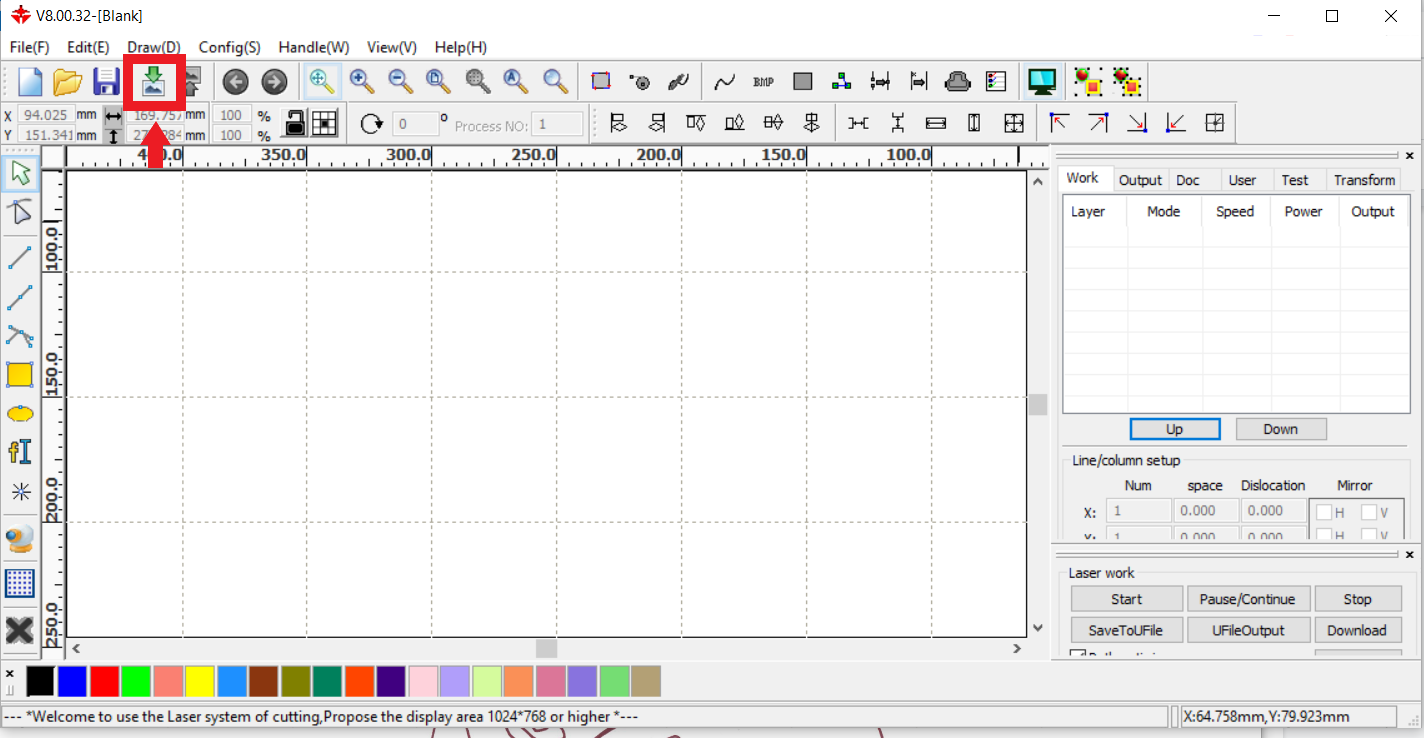Select the Point star tool

coord(20,492)
